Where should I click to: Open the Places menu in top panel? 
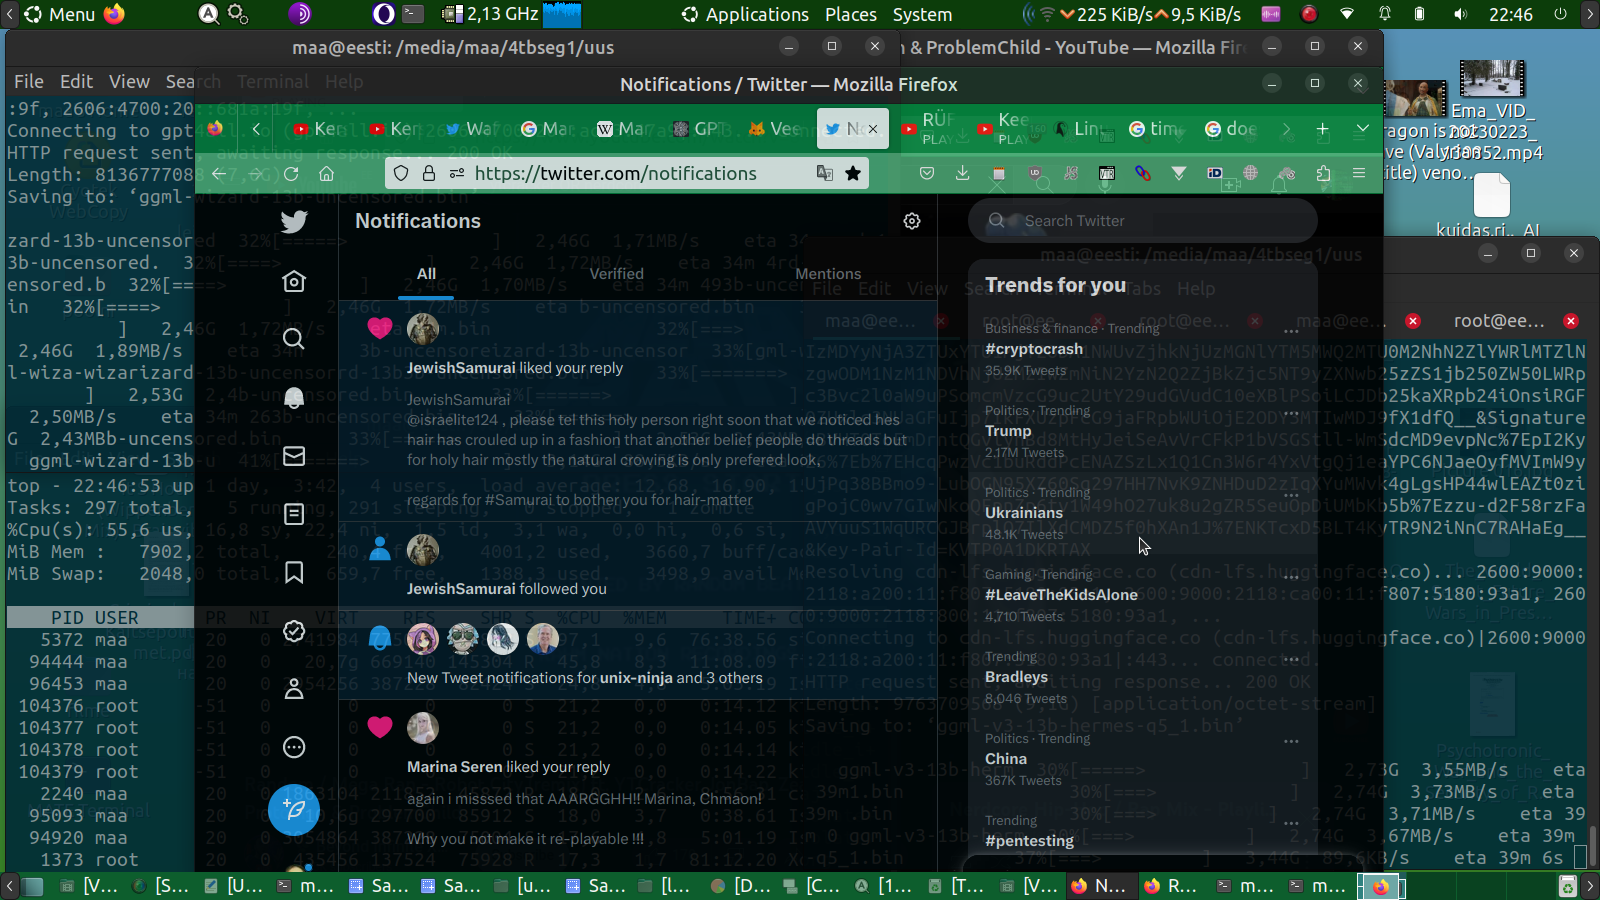tap(851, 14)
